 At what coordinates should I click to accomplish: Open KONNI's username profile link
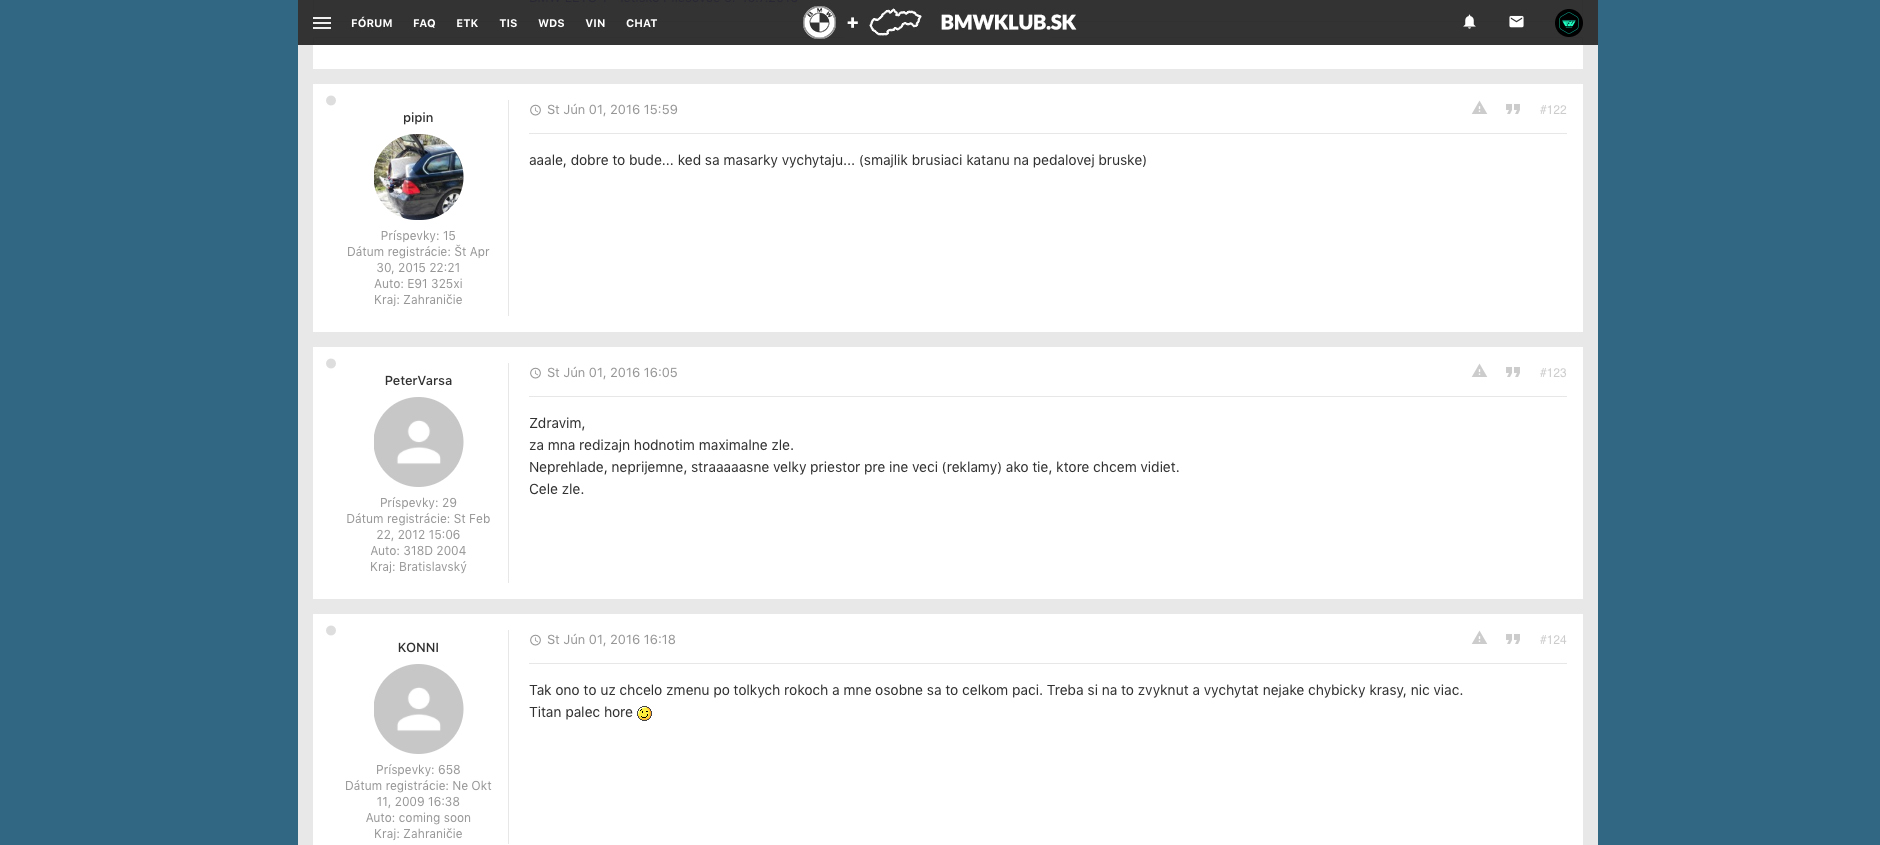[x=418, y=648]
